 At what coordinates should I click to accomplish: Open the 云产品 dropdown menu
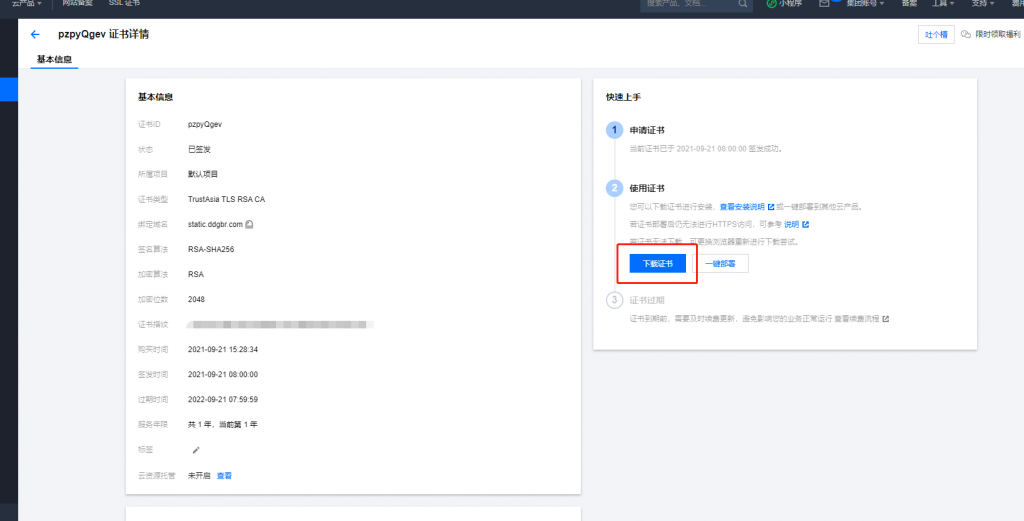[x=27, y=3]
